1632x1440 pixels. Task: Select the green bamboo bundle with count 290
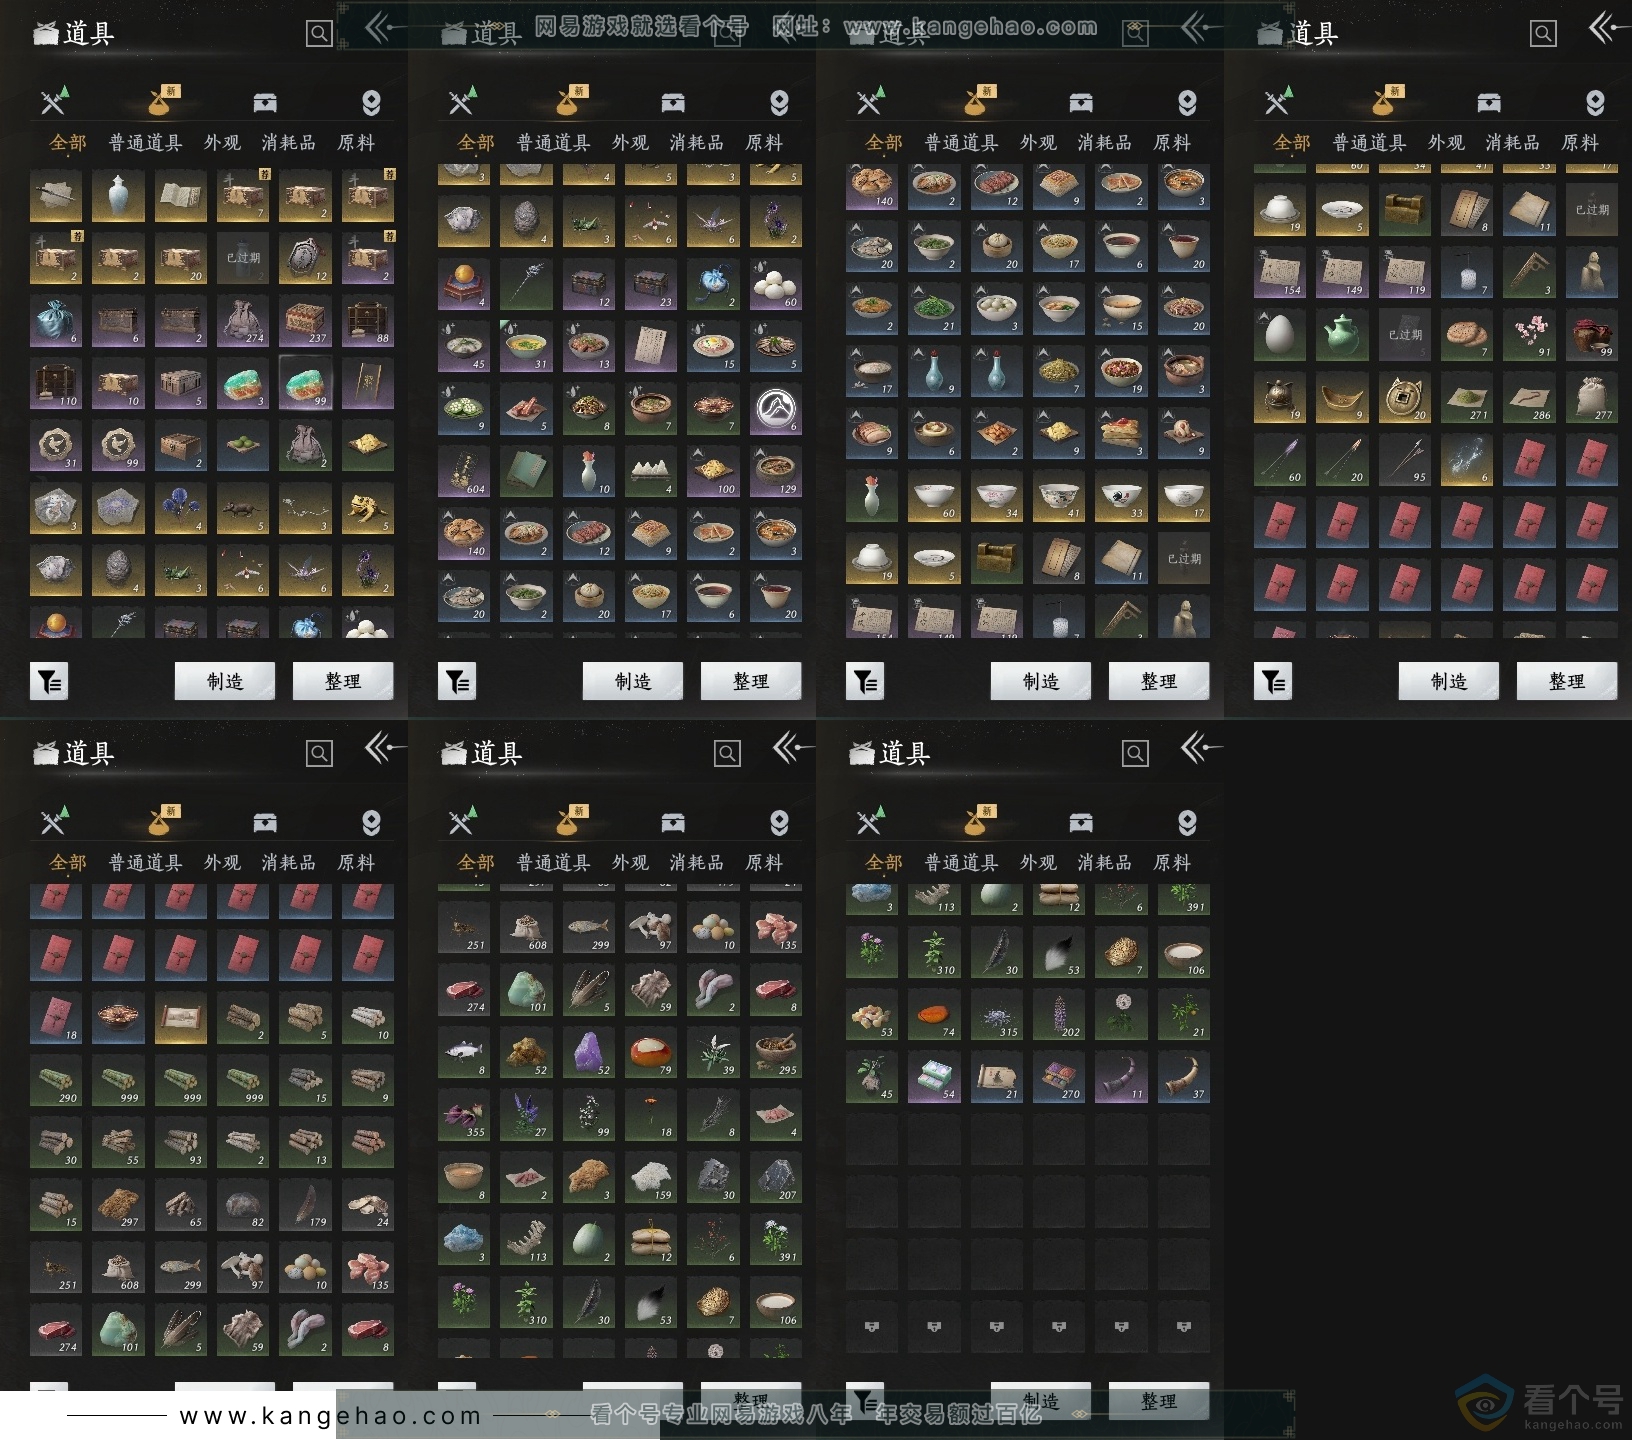(x=56, y=1080)
